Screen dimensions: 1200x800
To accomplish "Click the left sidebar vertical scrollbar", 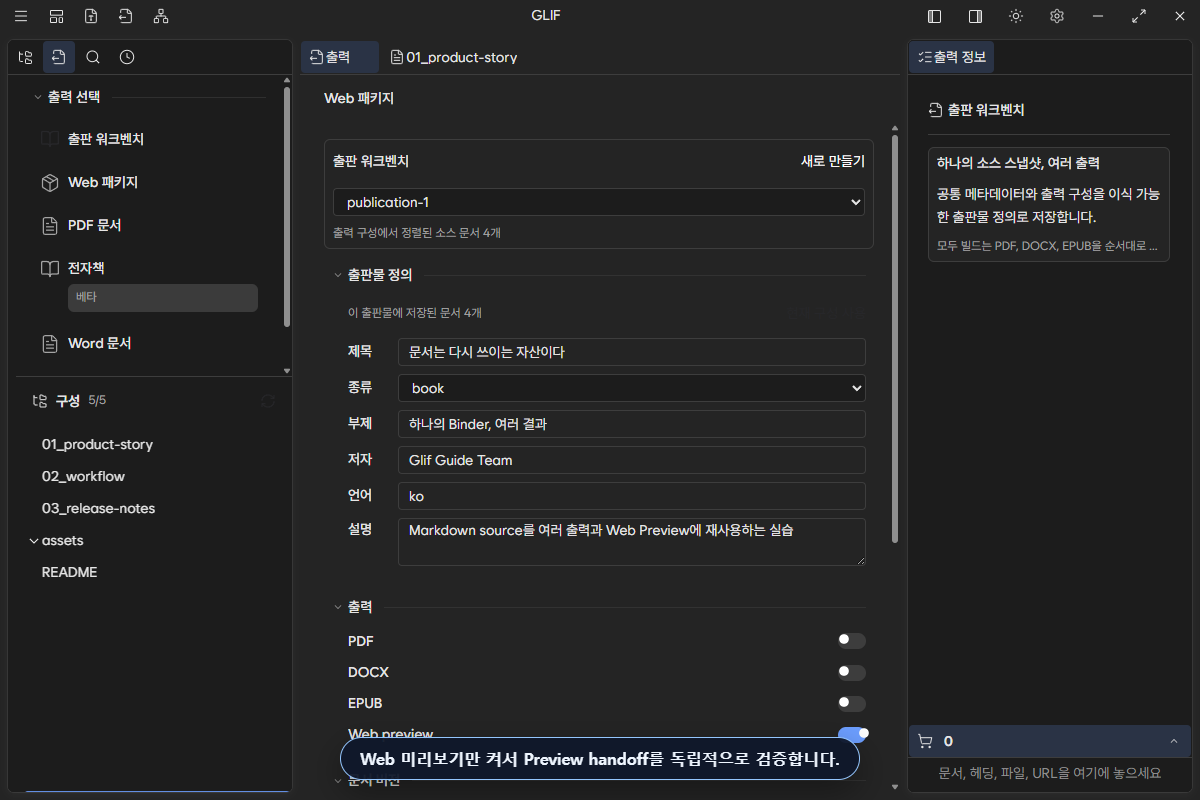I will point(288,207).
